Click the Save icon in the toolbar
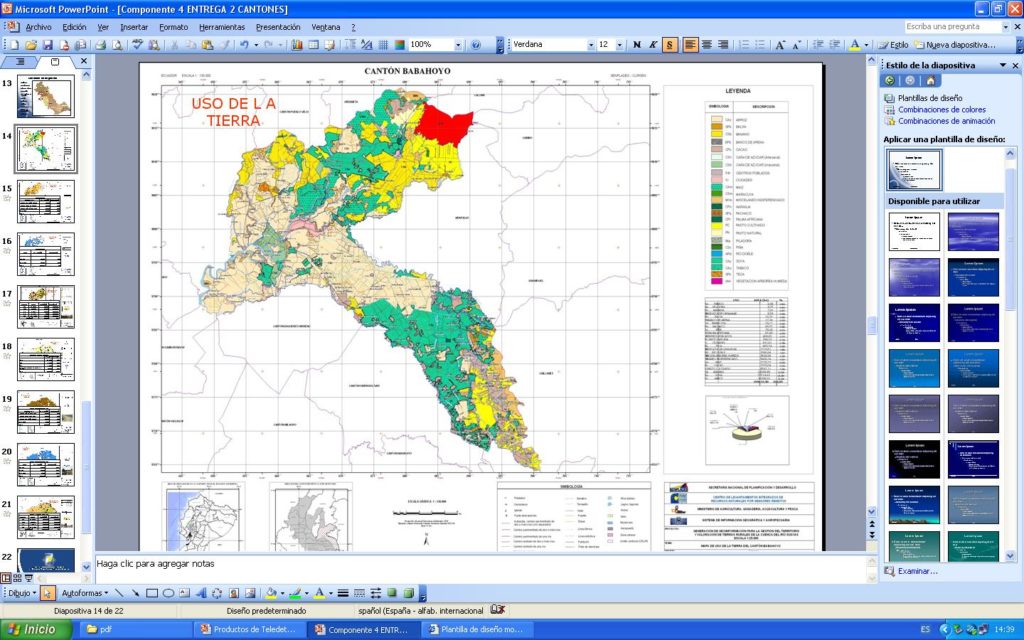This screenshot has width=1024, height=640. [x=47, y=45]
